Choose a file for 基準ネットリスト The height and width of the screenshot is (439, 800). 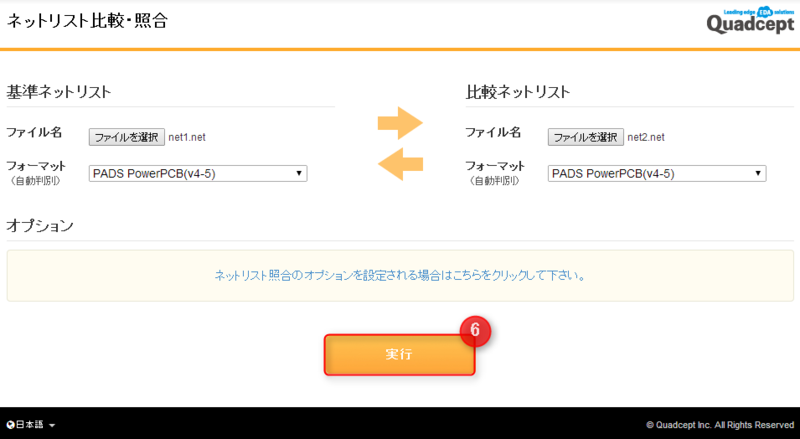(127, 137)
